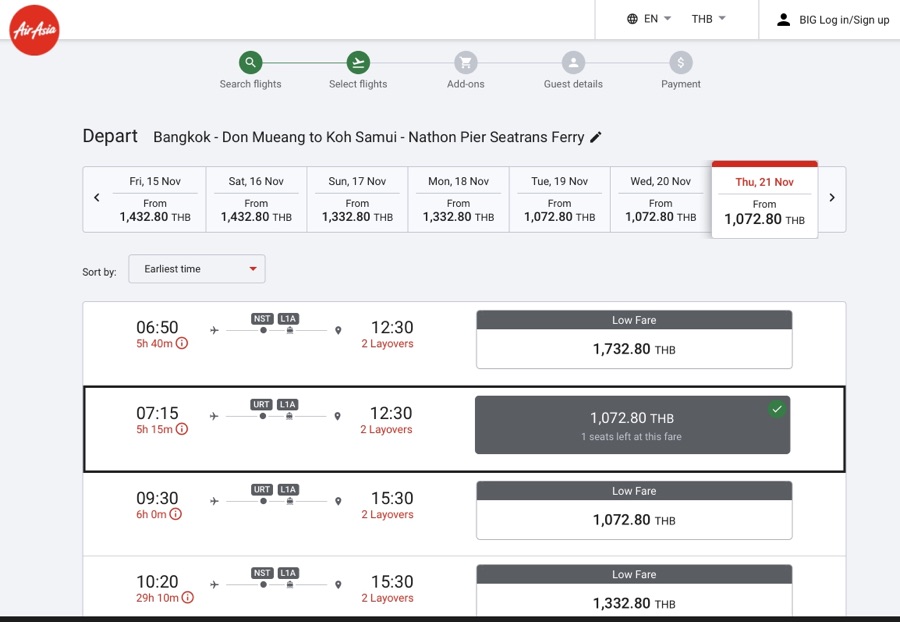Click URT stop badge on 07:15 flight
900x622 pixels.
262,405
